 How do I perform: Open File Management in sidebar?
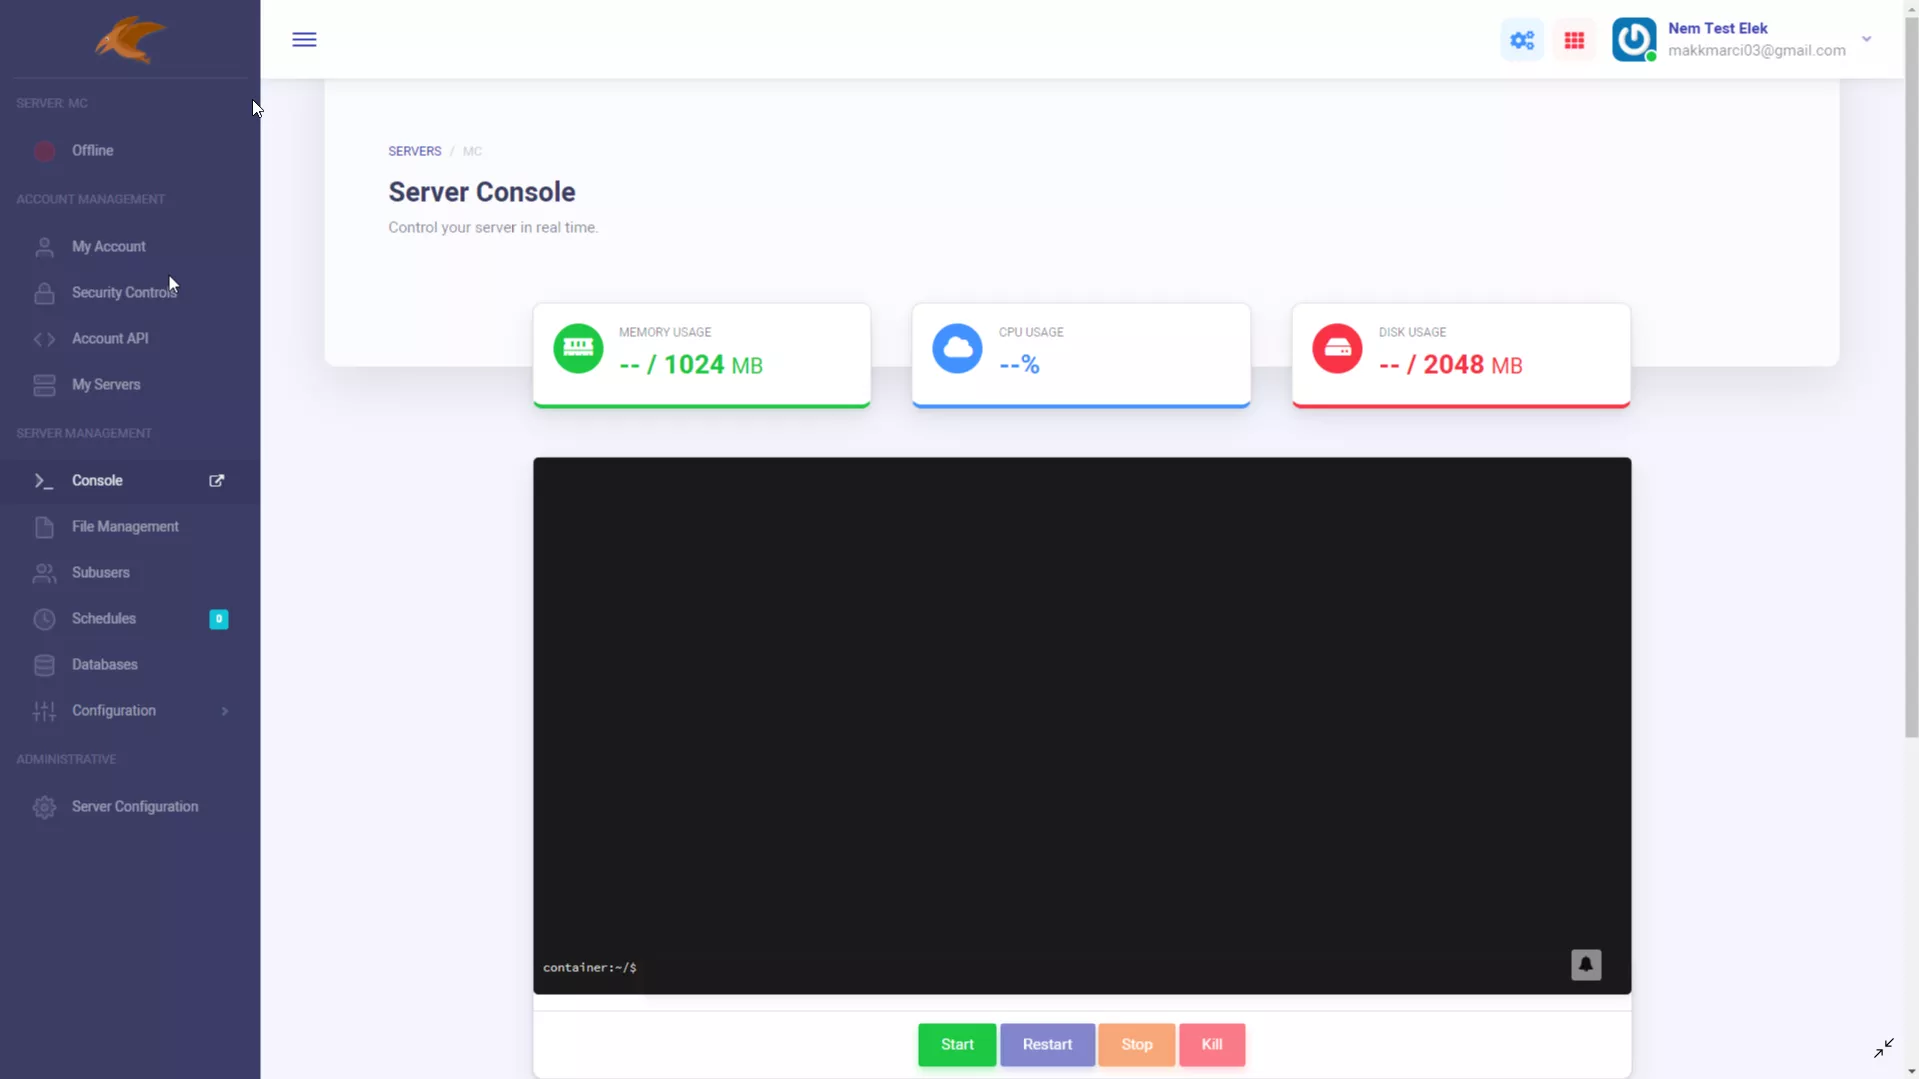click(125, 527)
